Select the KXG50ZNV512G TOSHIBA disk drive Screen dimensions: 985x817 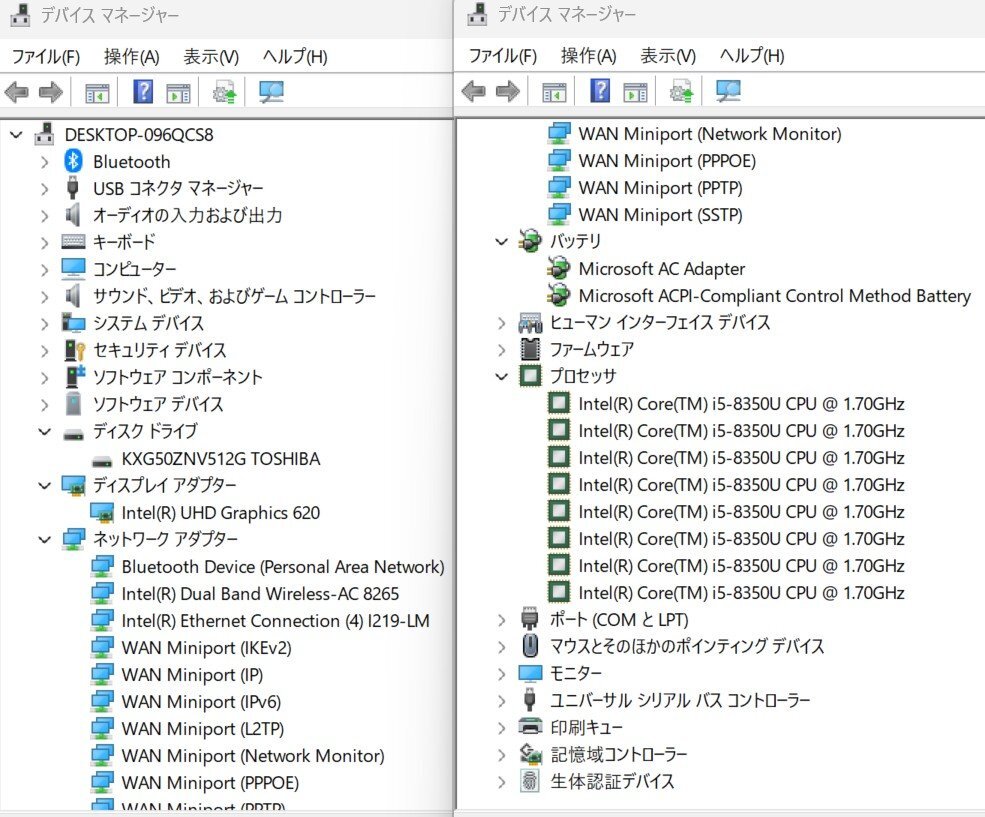tap(221, 458)
